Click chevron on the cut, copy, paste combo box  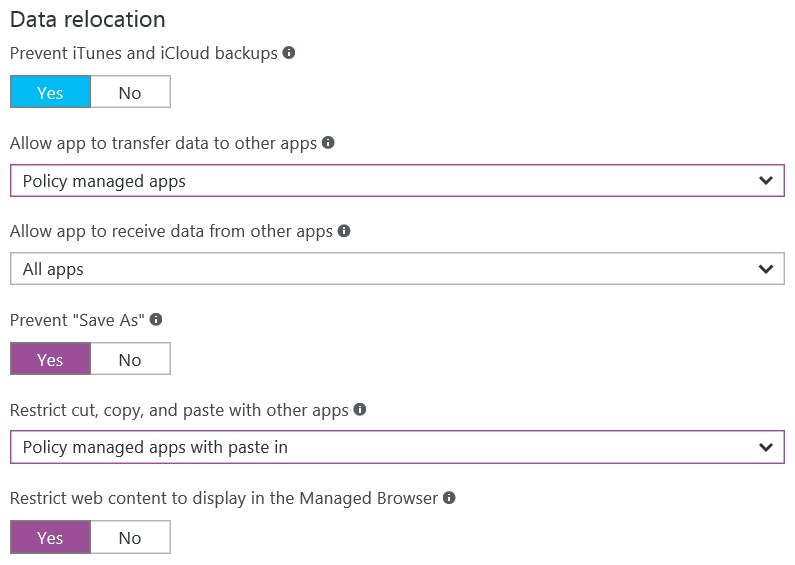click(x=766, y=447)
